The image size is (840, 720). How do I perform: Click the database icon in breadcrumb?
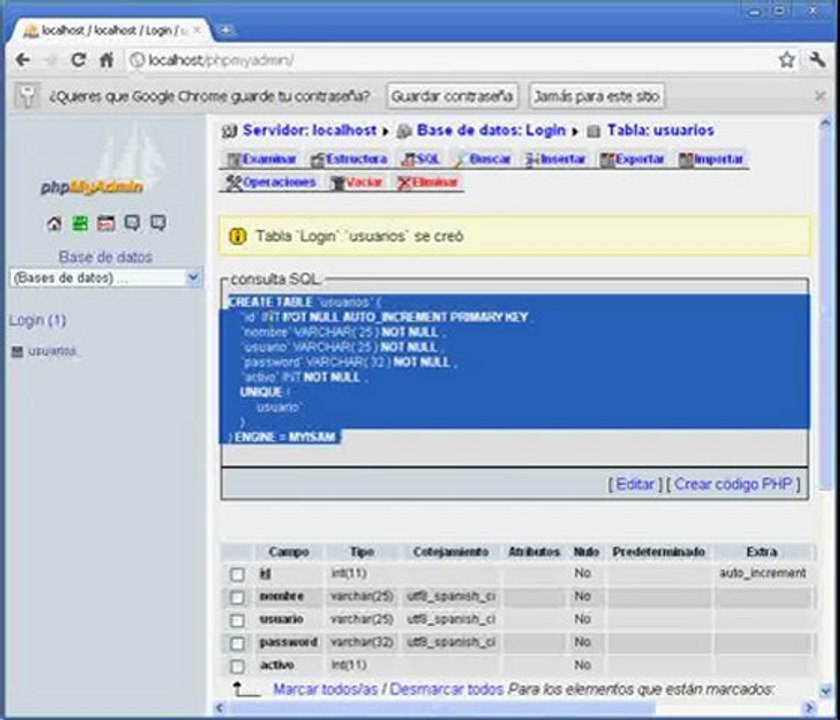tap(404, 131)
